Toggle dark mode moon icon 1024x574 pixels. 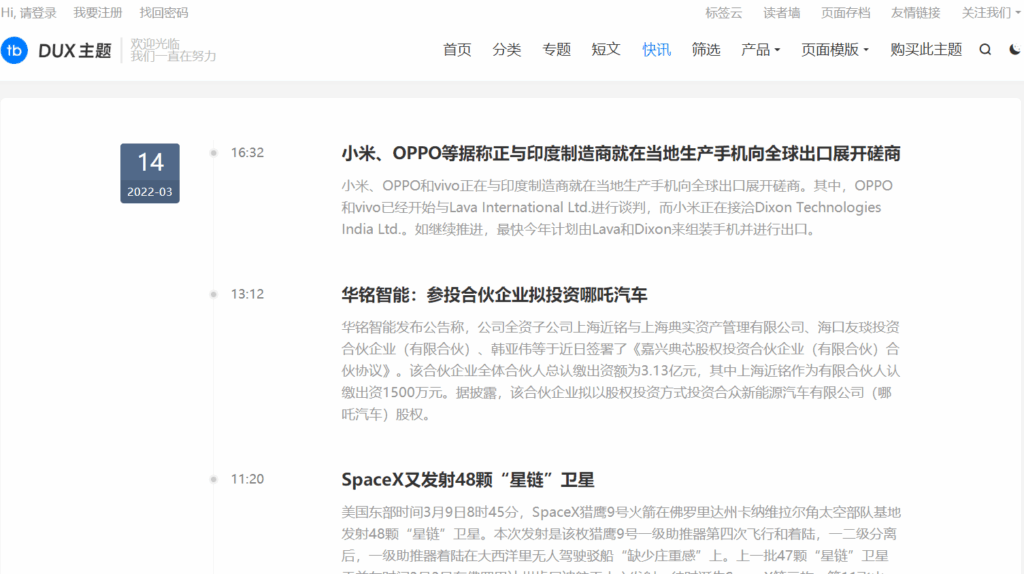click(x=1015, y=50)
